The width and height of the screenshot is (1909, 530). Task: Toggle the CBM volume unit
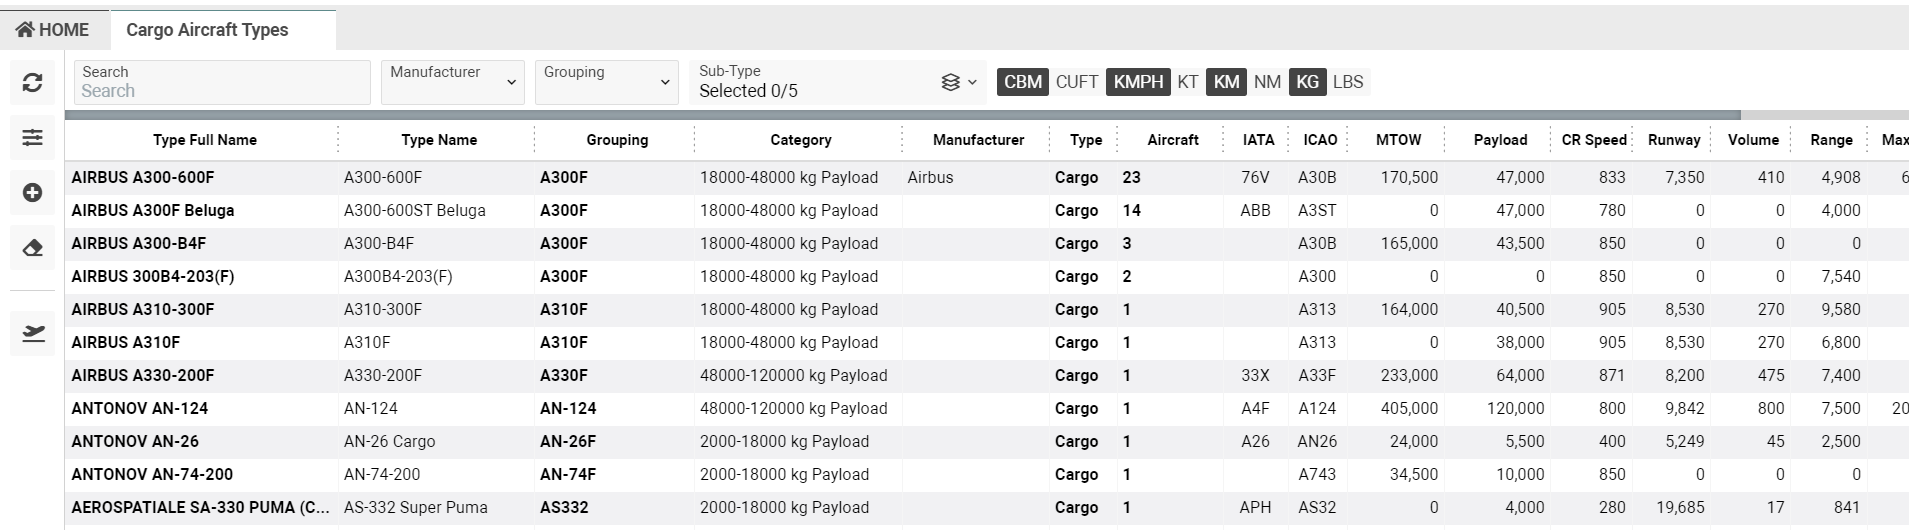pos(1022,82)
